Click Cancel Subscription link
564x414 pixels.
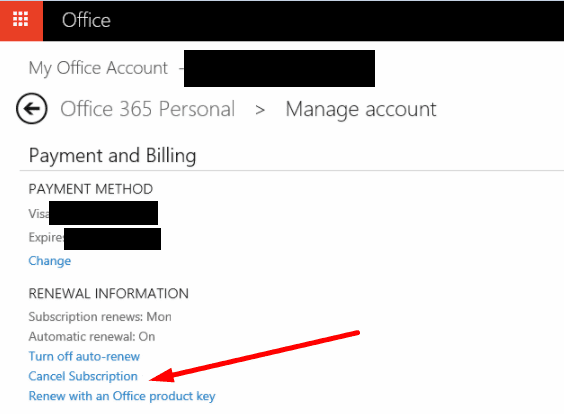point(83,376)
